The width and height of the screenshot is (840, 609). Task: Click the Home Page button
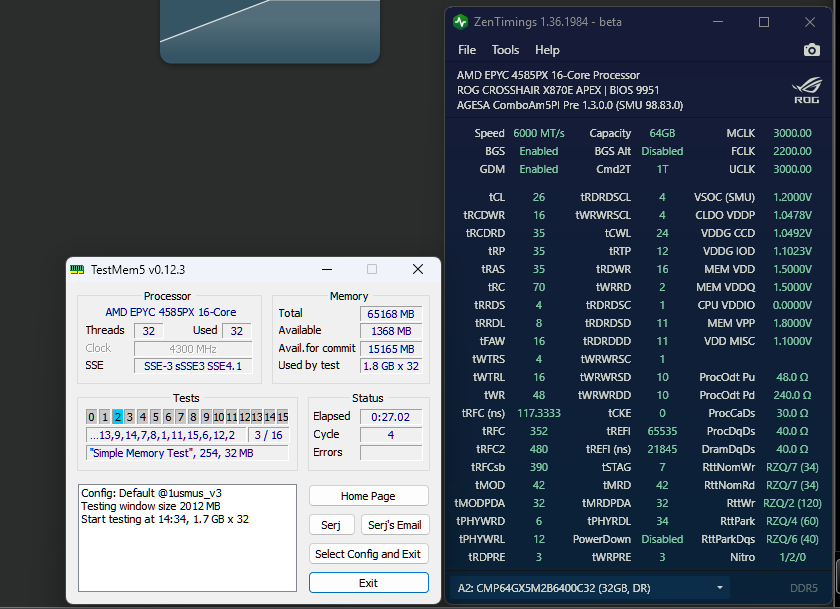click(368, 496)
